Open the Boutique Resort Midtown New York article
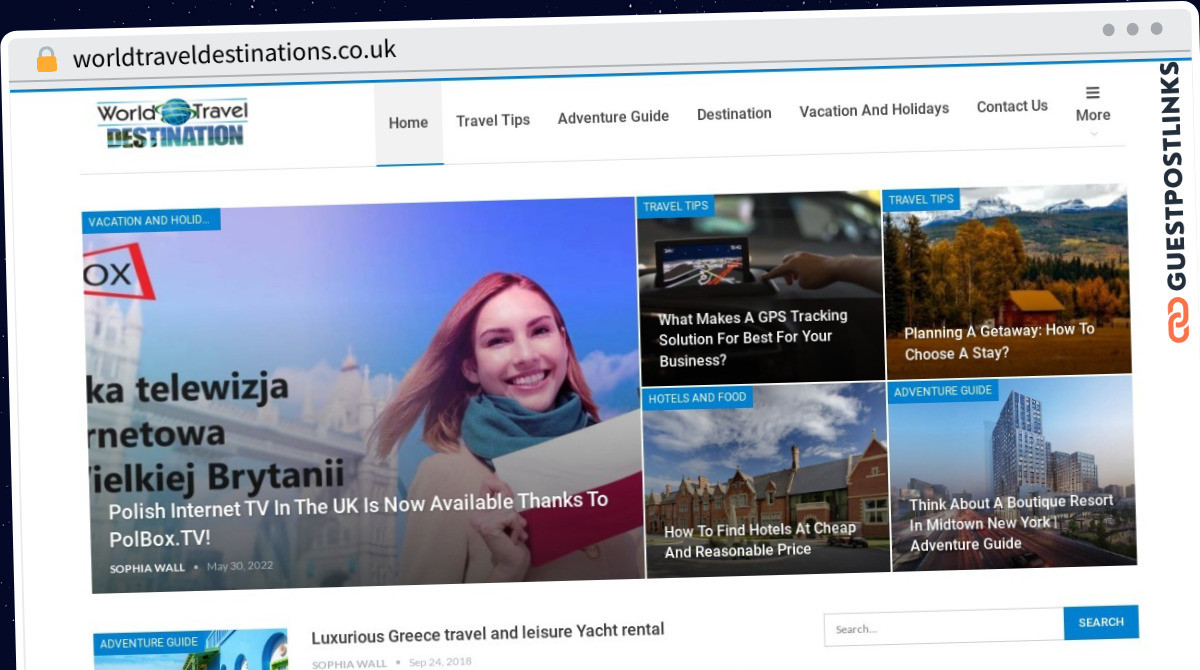 click(1011, 523)
